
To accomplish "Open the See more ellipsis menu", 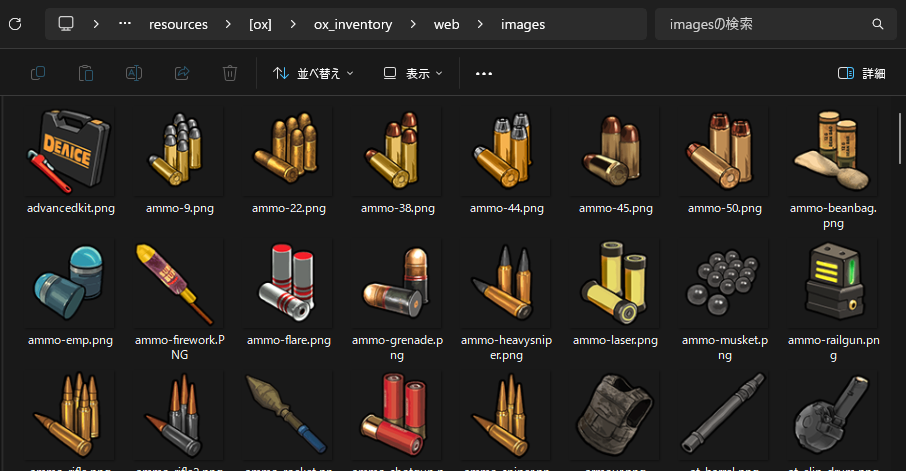I will (x=484, y=73).
